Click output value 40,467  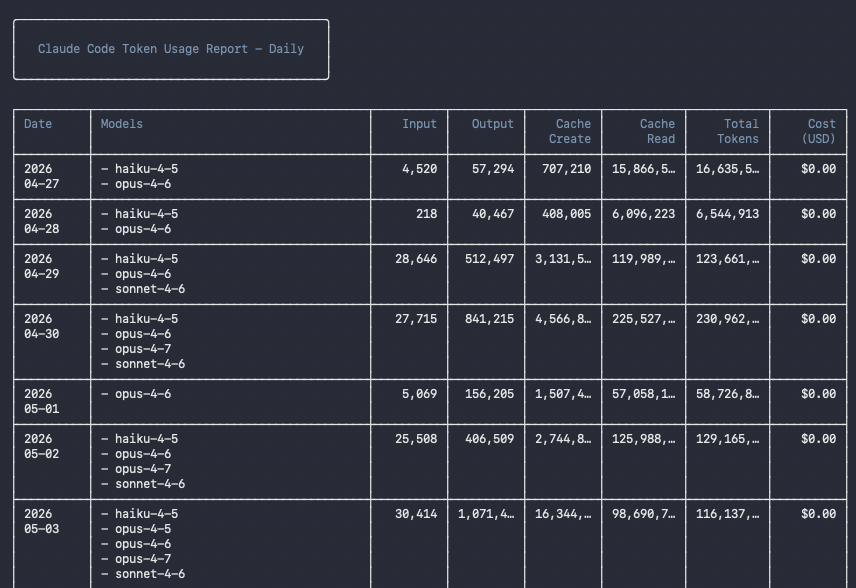[493, 214]
